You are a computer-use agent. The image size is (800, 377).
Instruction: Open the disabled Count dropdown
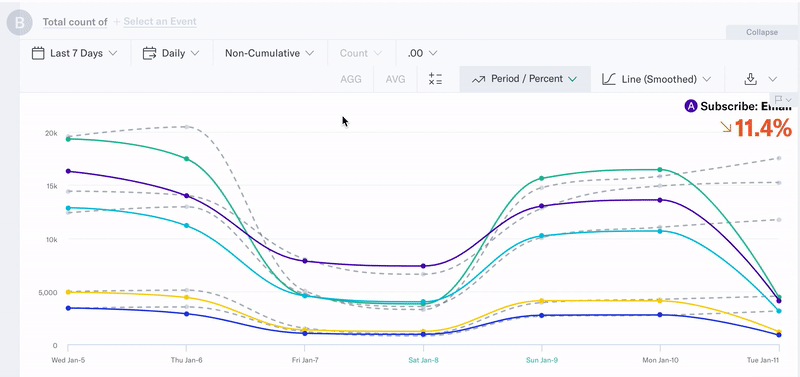361,53
